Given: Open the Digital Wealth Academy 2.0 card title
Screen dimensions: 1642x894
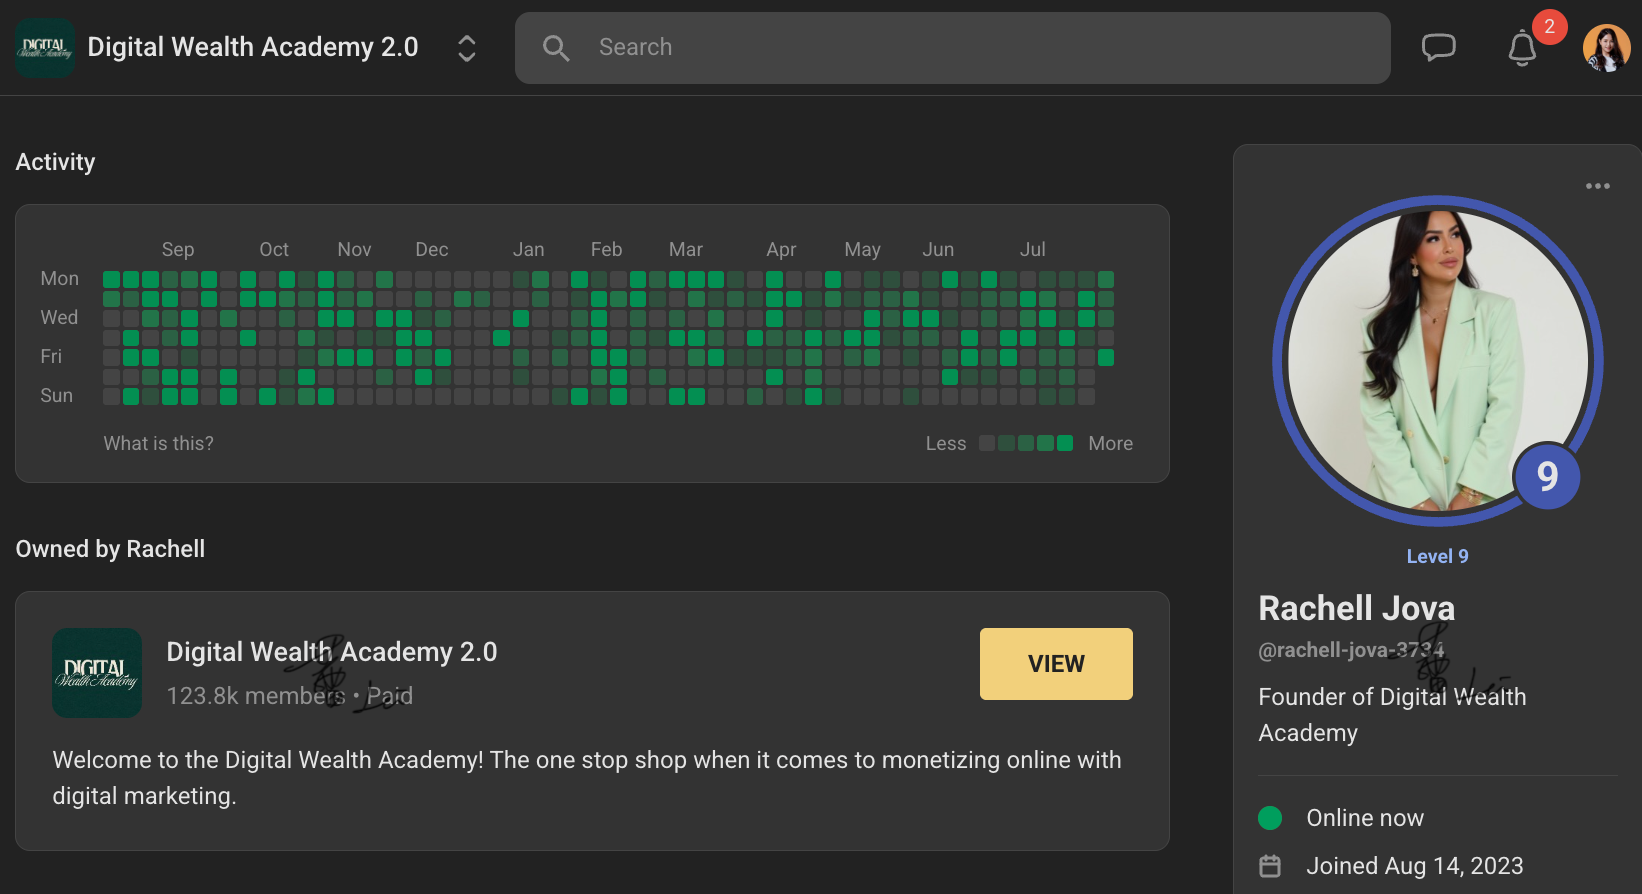Looking at the screenshot, I should [x=331, y=652].
